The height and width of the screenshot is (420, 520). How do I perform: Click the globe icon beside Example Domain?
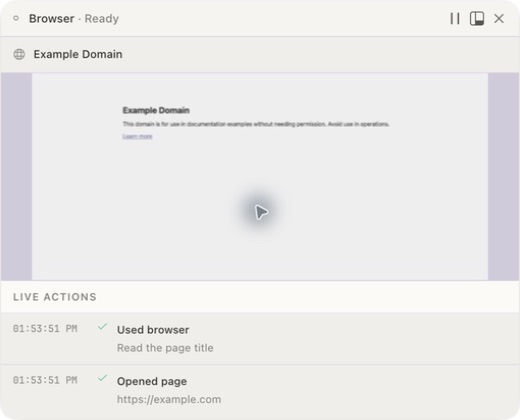click(19, 54)
